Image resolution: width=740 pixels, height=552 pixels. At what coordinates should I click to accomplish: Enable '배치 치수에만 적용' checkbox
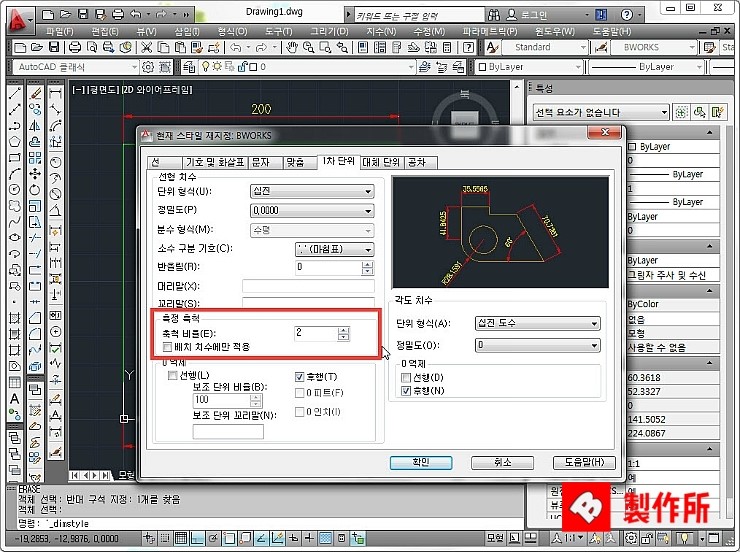pyautogui.click(x=167, y=347)
